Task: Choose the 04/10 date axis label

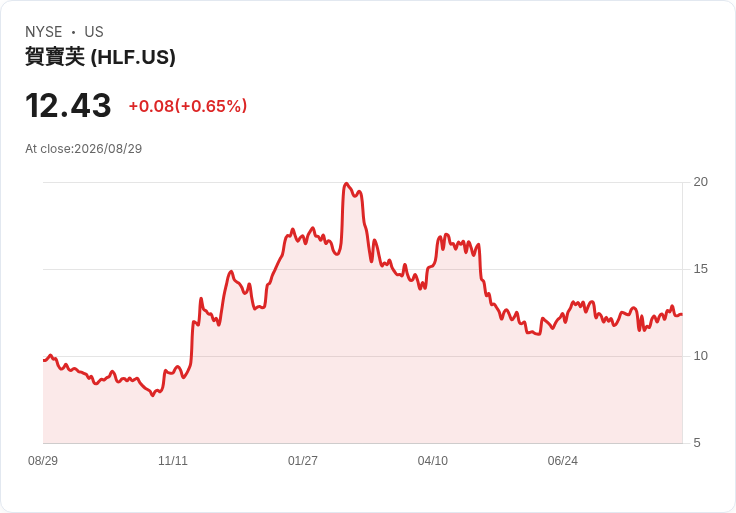Action: click(x=433, y=461)
